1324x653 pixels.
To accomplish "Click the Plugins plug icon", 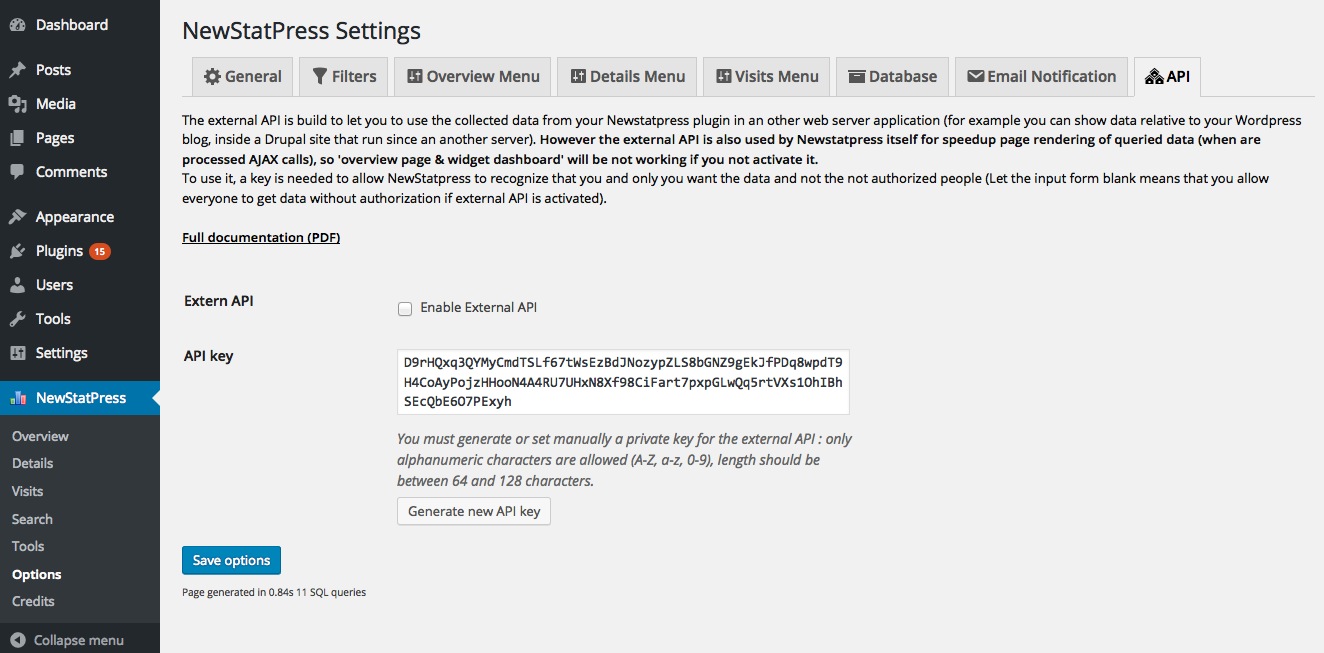I will (x=17, y=251).
